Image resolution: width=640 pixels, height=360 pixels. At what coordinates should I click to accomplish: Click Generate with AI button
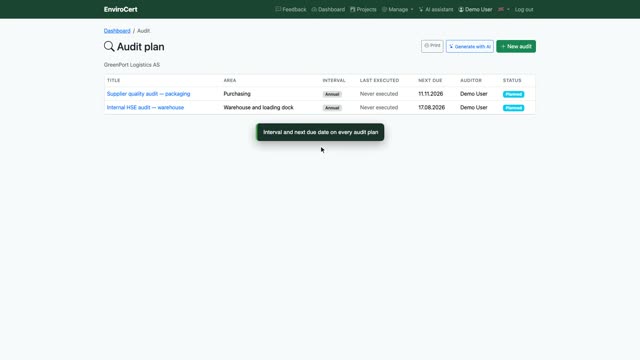pyautogui.click(x=470, y=46)
